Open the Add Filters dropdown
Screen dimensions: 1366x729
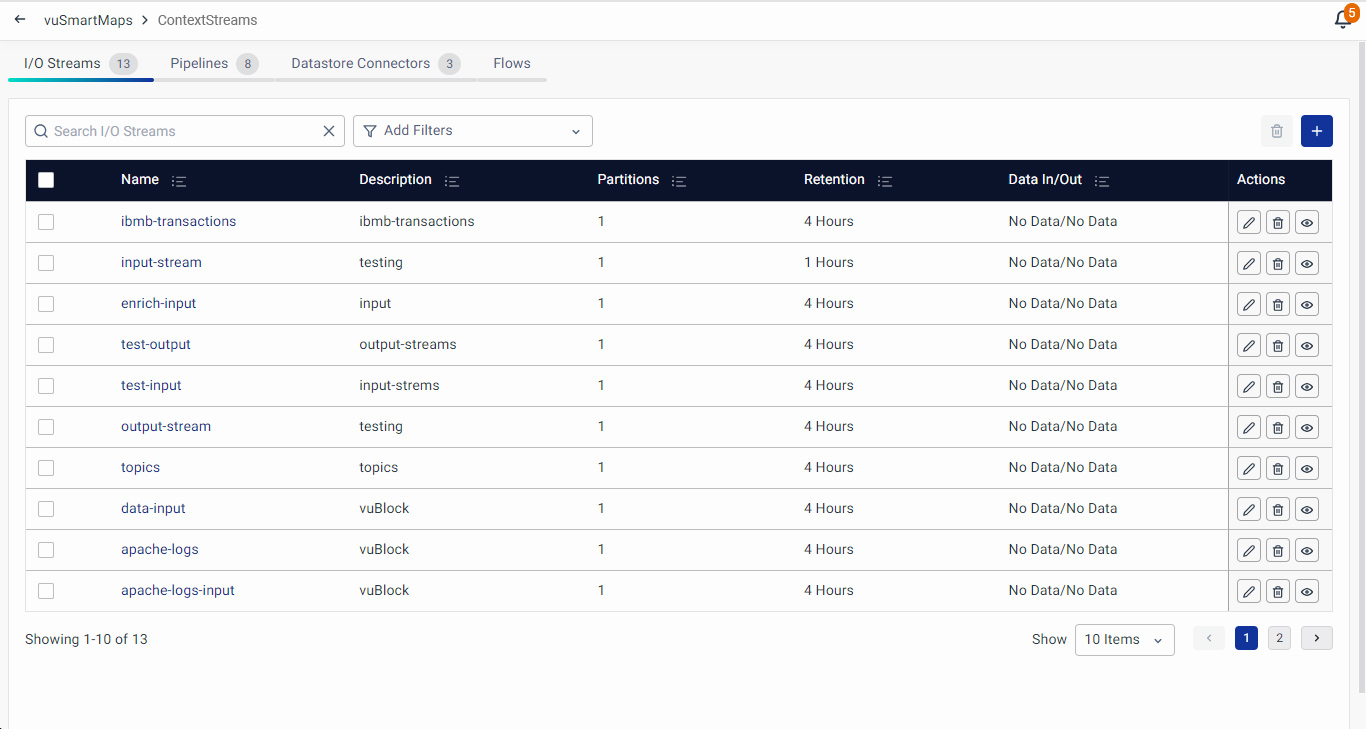(x=472, y=131)
